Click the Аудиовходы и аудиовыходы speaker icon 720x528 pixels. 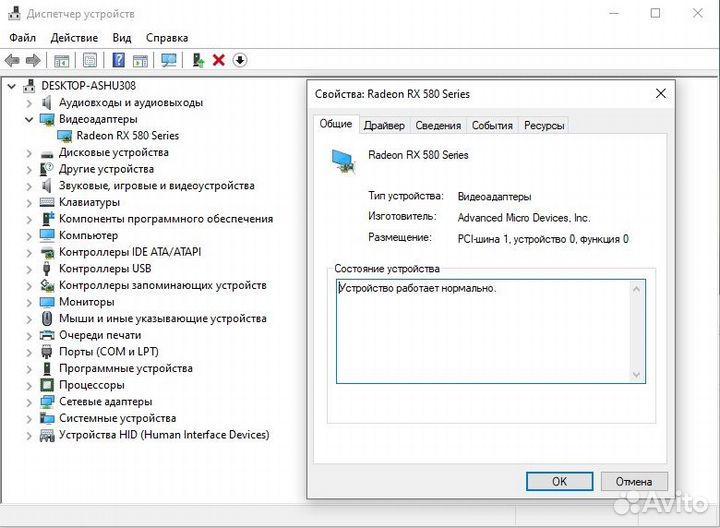[46, 102]
